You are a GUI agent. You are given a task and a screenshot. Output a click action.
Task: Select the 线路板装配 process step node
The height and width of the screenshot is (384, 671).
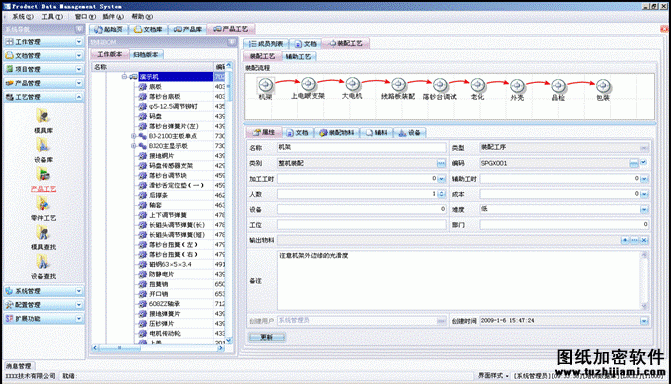click(x=398, y=84)
